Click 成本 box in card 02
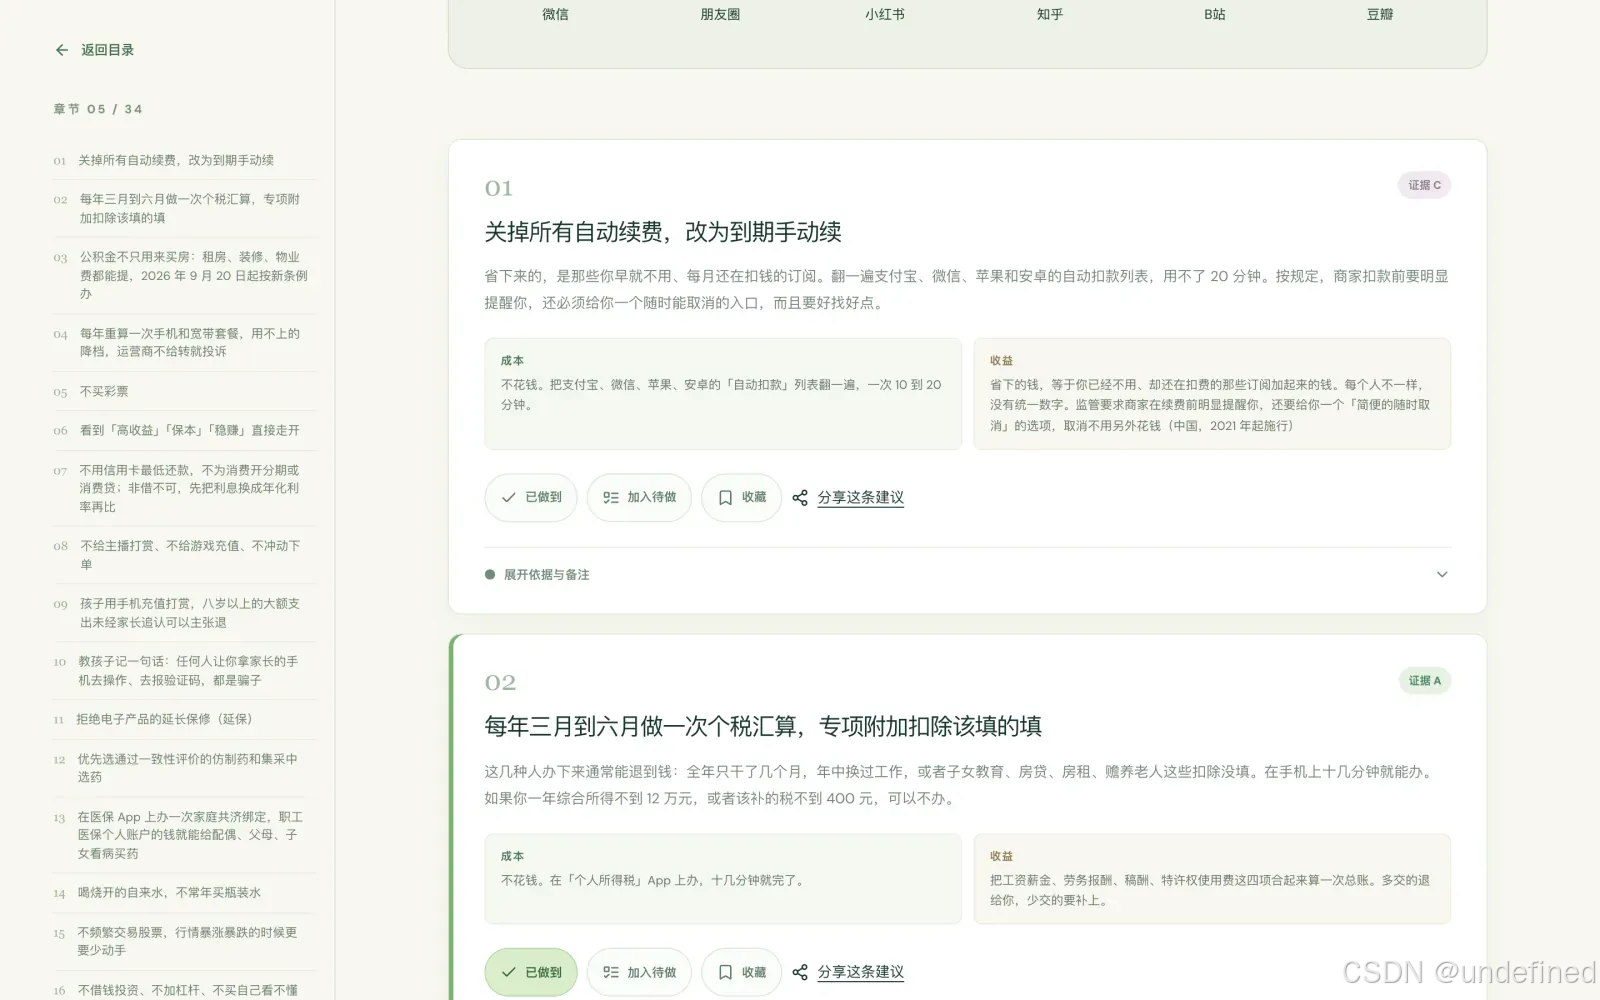Screen dimensions: 1600x1000 pos(723,879)
